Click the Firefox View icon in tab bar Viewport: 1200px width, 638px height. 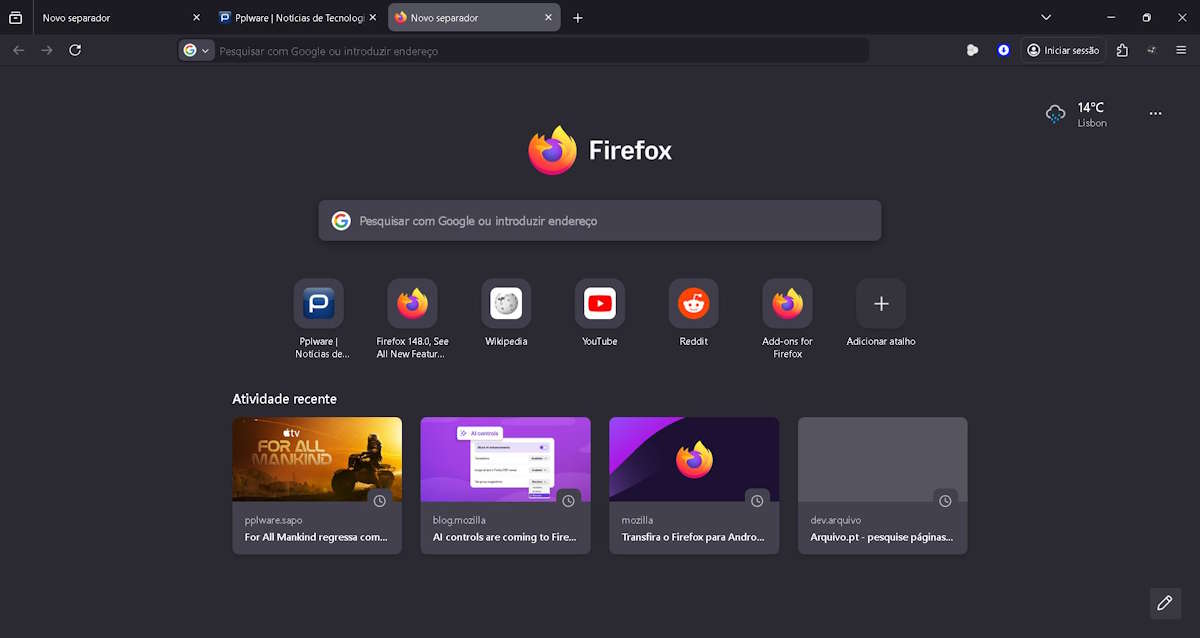point(15,18)
